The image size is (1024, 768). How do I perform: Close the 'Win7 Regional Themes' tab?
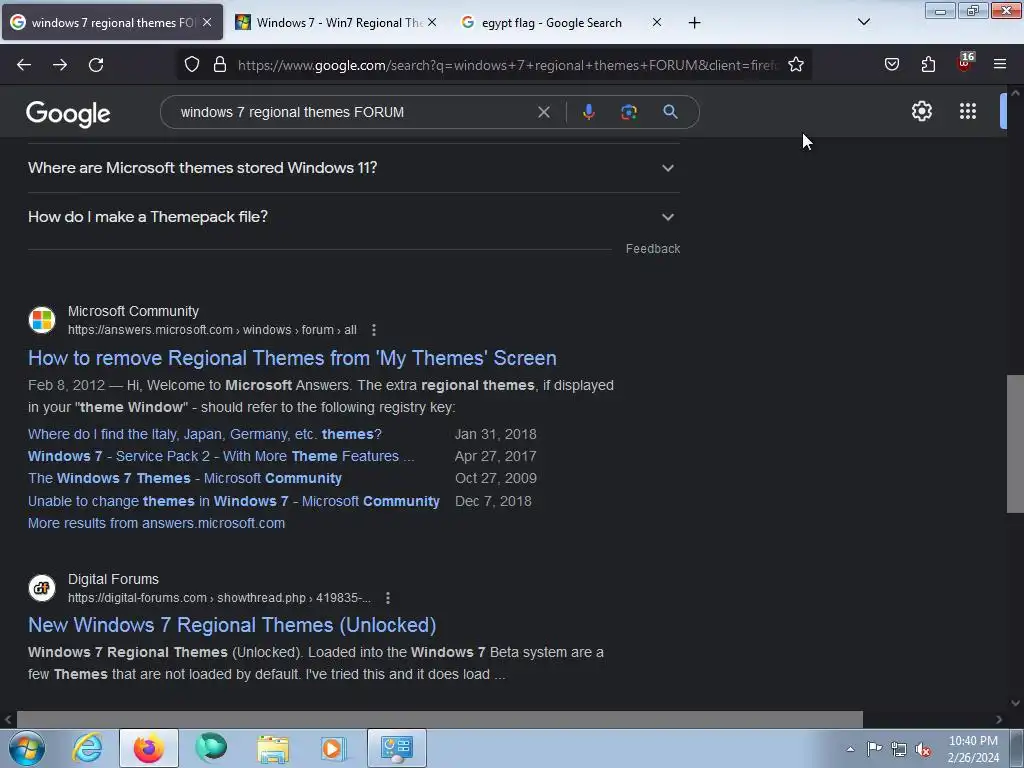point(432,22)
